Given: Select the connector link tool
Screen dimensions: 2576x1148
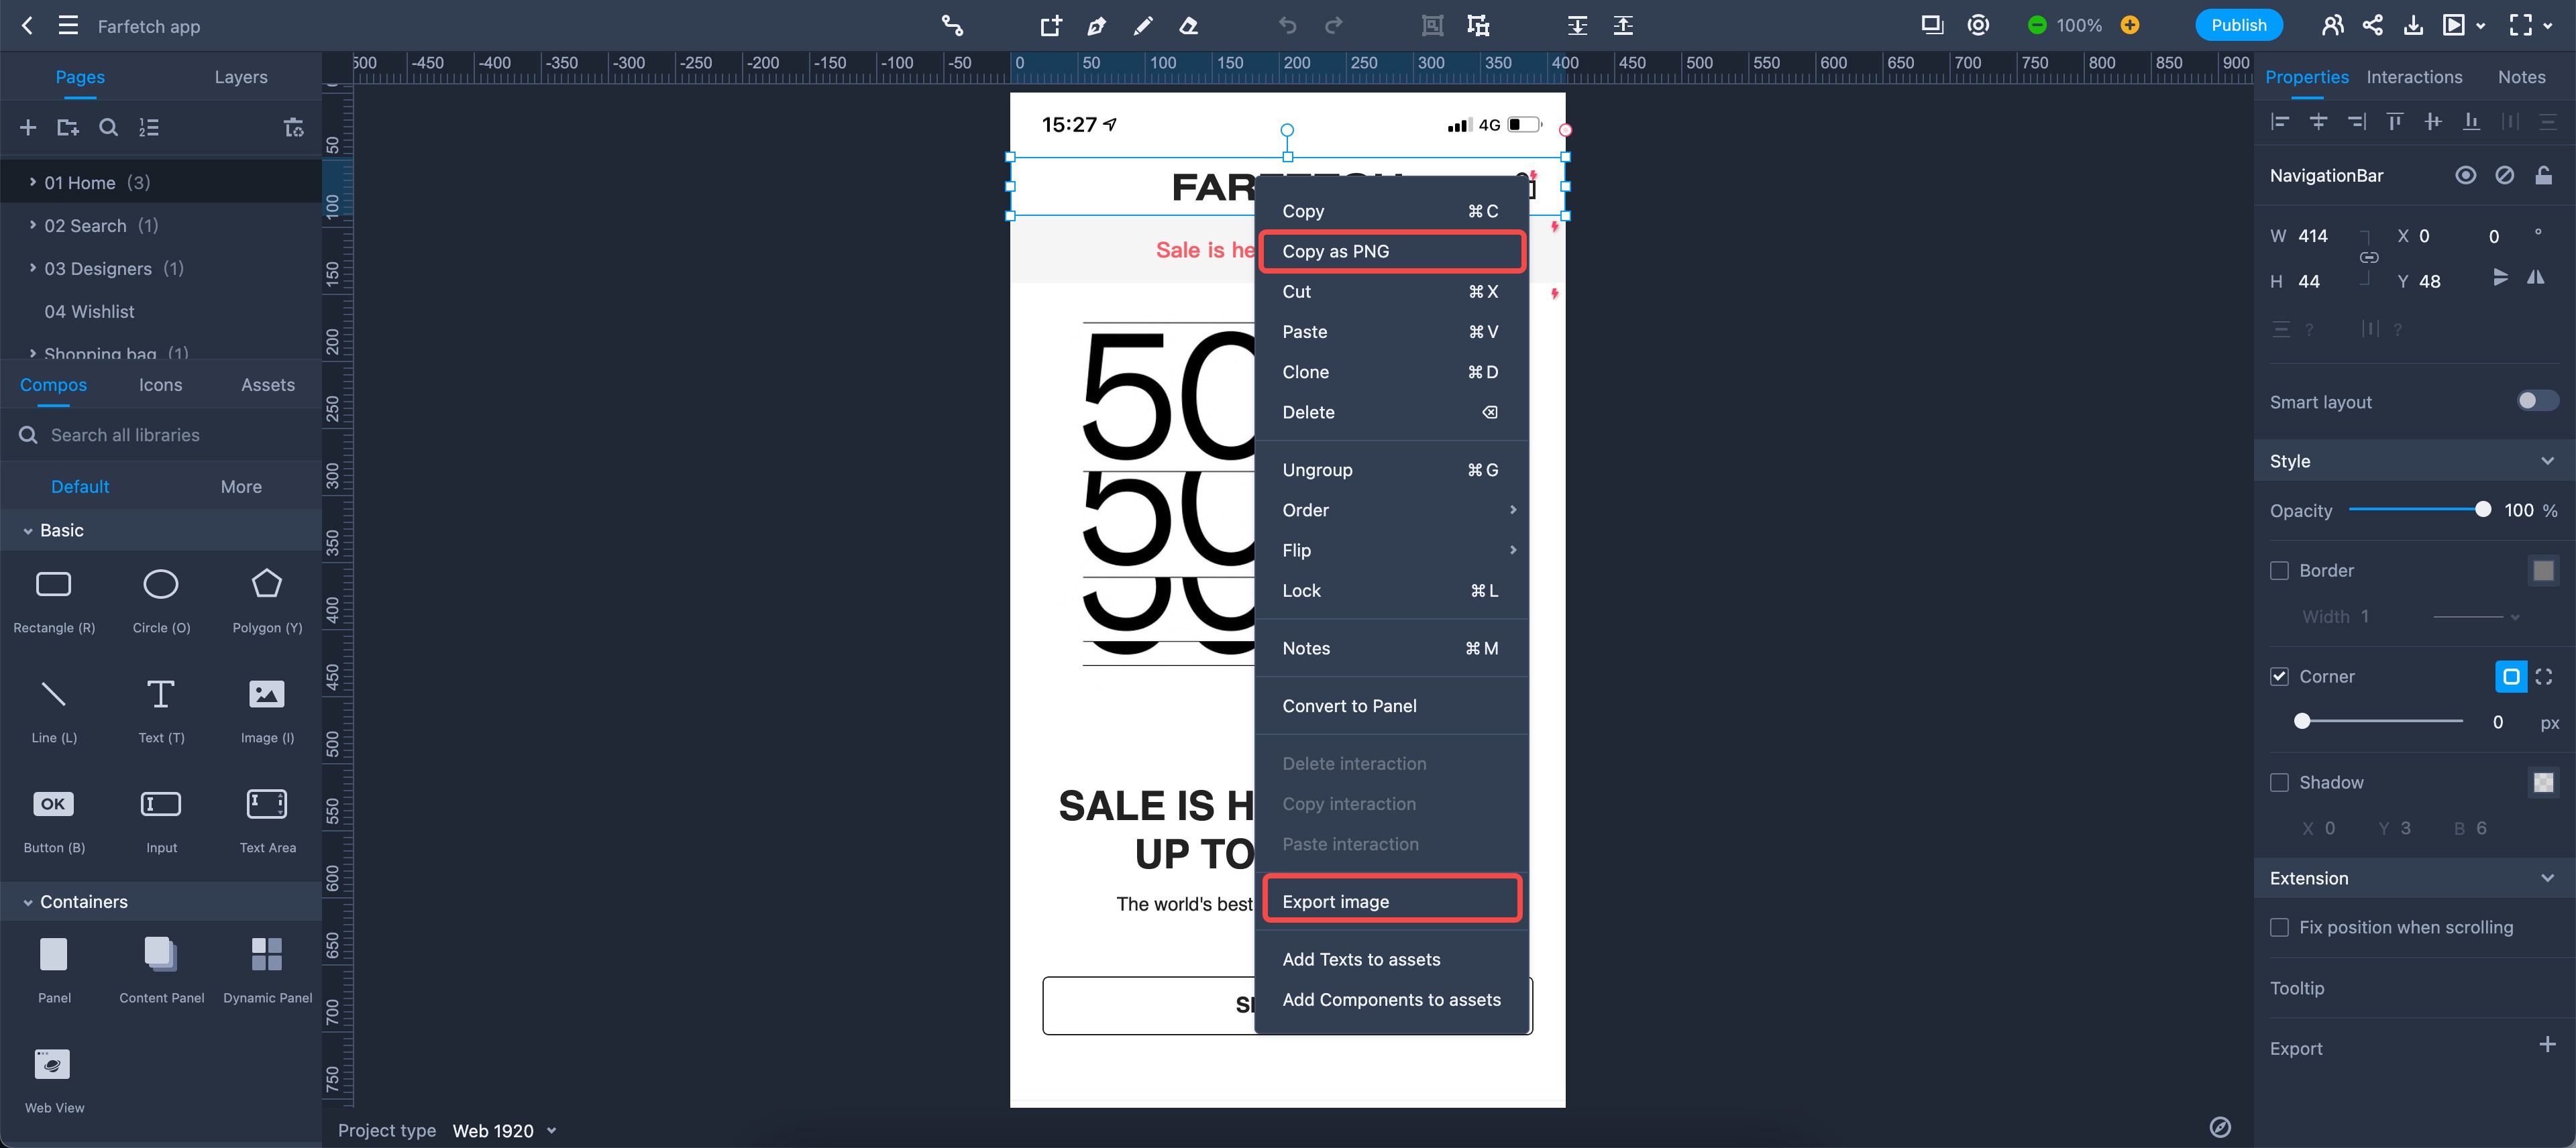Looking at the screenshot, I should (x=952, y=25).
